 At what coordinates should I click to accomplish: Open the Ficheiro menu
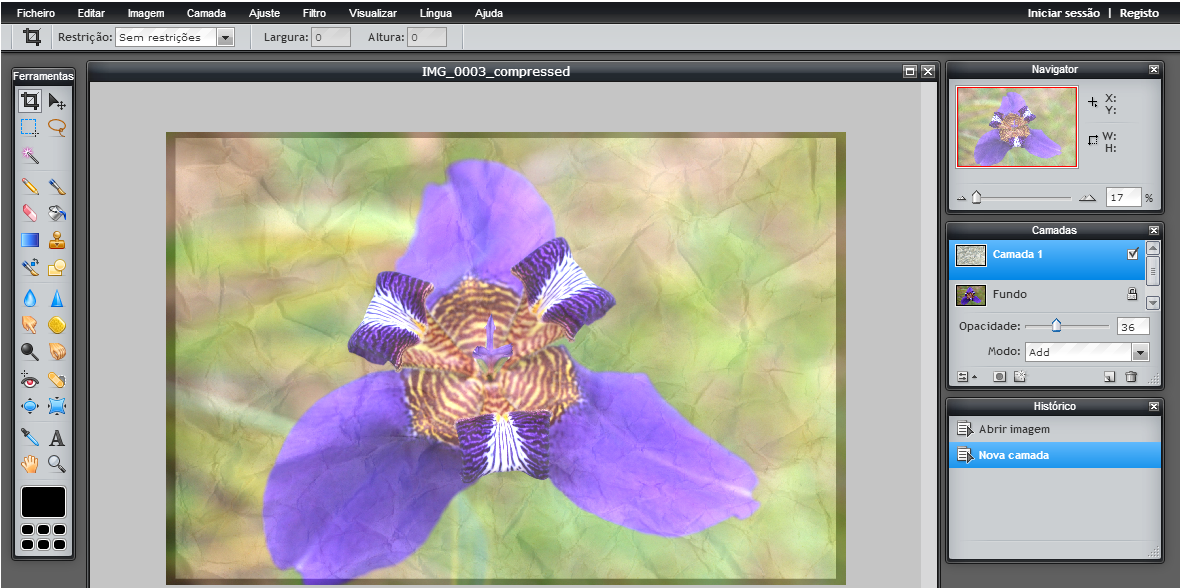tap(36, 13)
